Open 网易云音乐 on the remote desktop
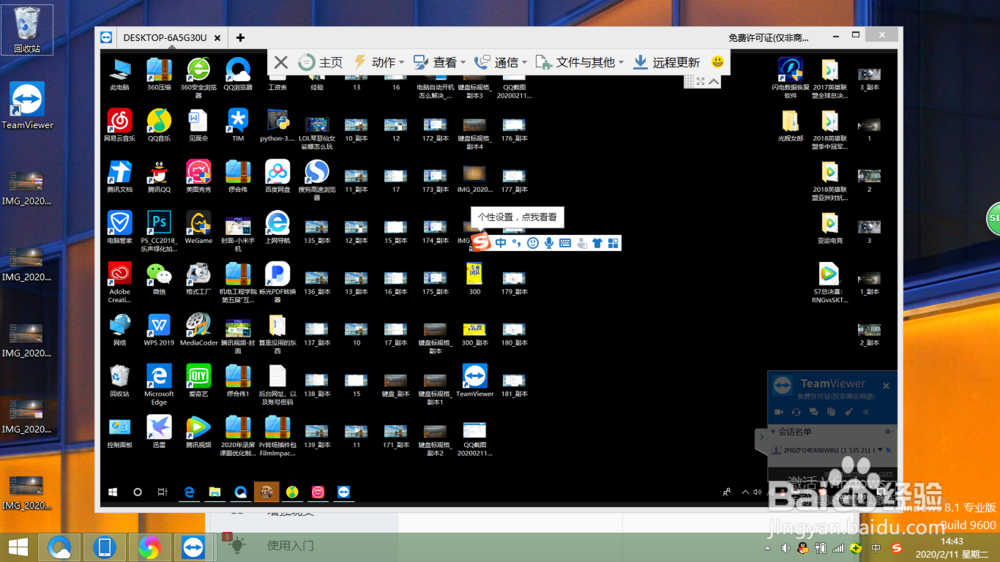 119,124
